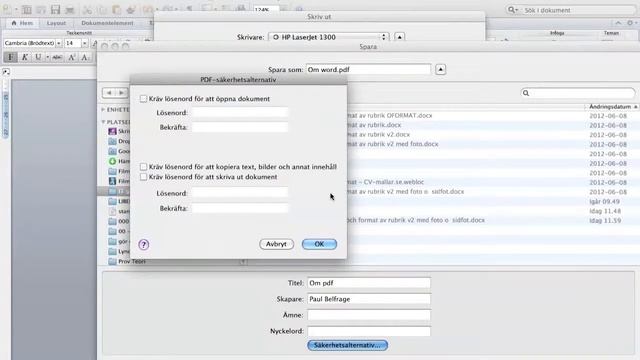
Task: Click the cut scissors icon in Word toolbar
Action: (x=87, y=9)
